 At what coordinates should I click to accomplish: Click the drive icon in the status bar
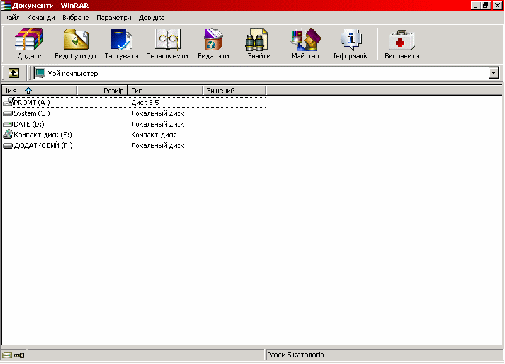pyautogui.click(x=7, y=355)
